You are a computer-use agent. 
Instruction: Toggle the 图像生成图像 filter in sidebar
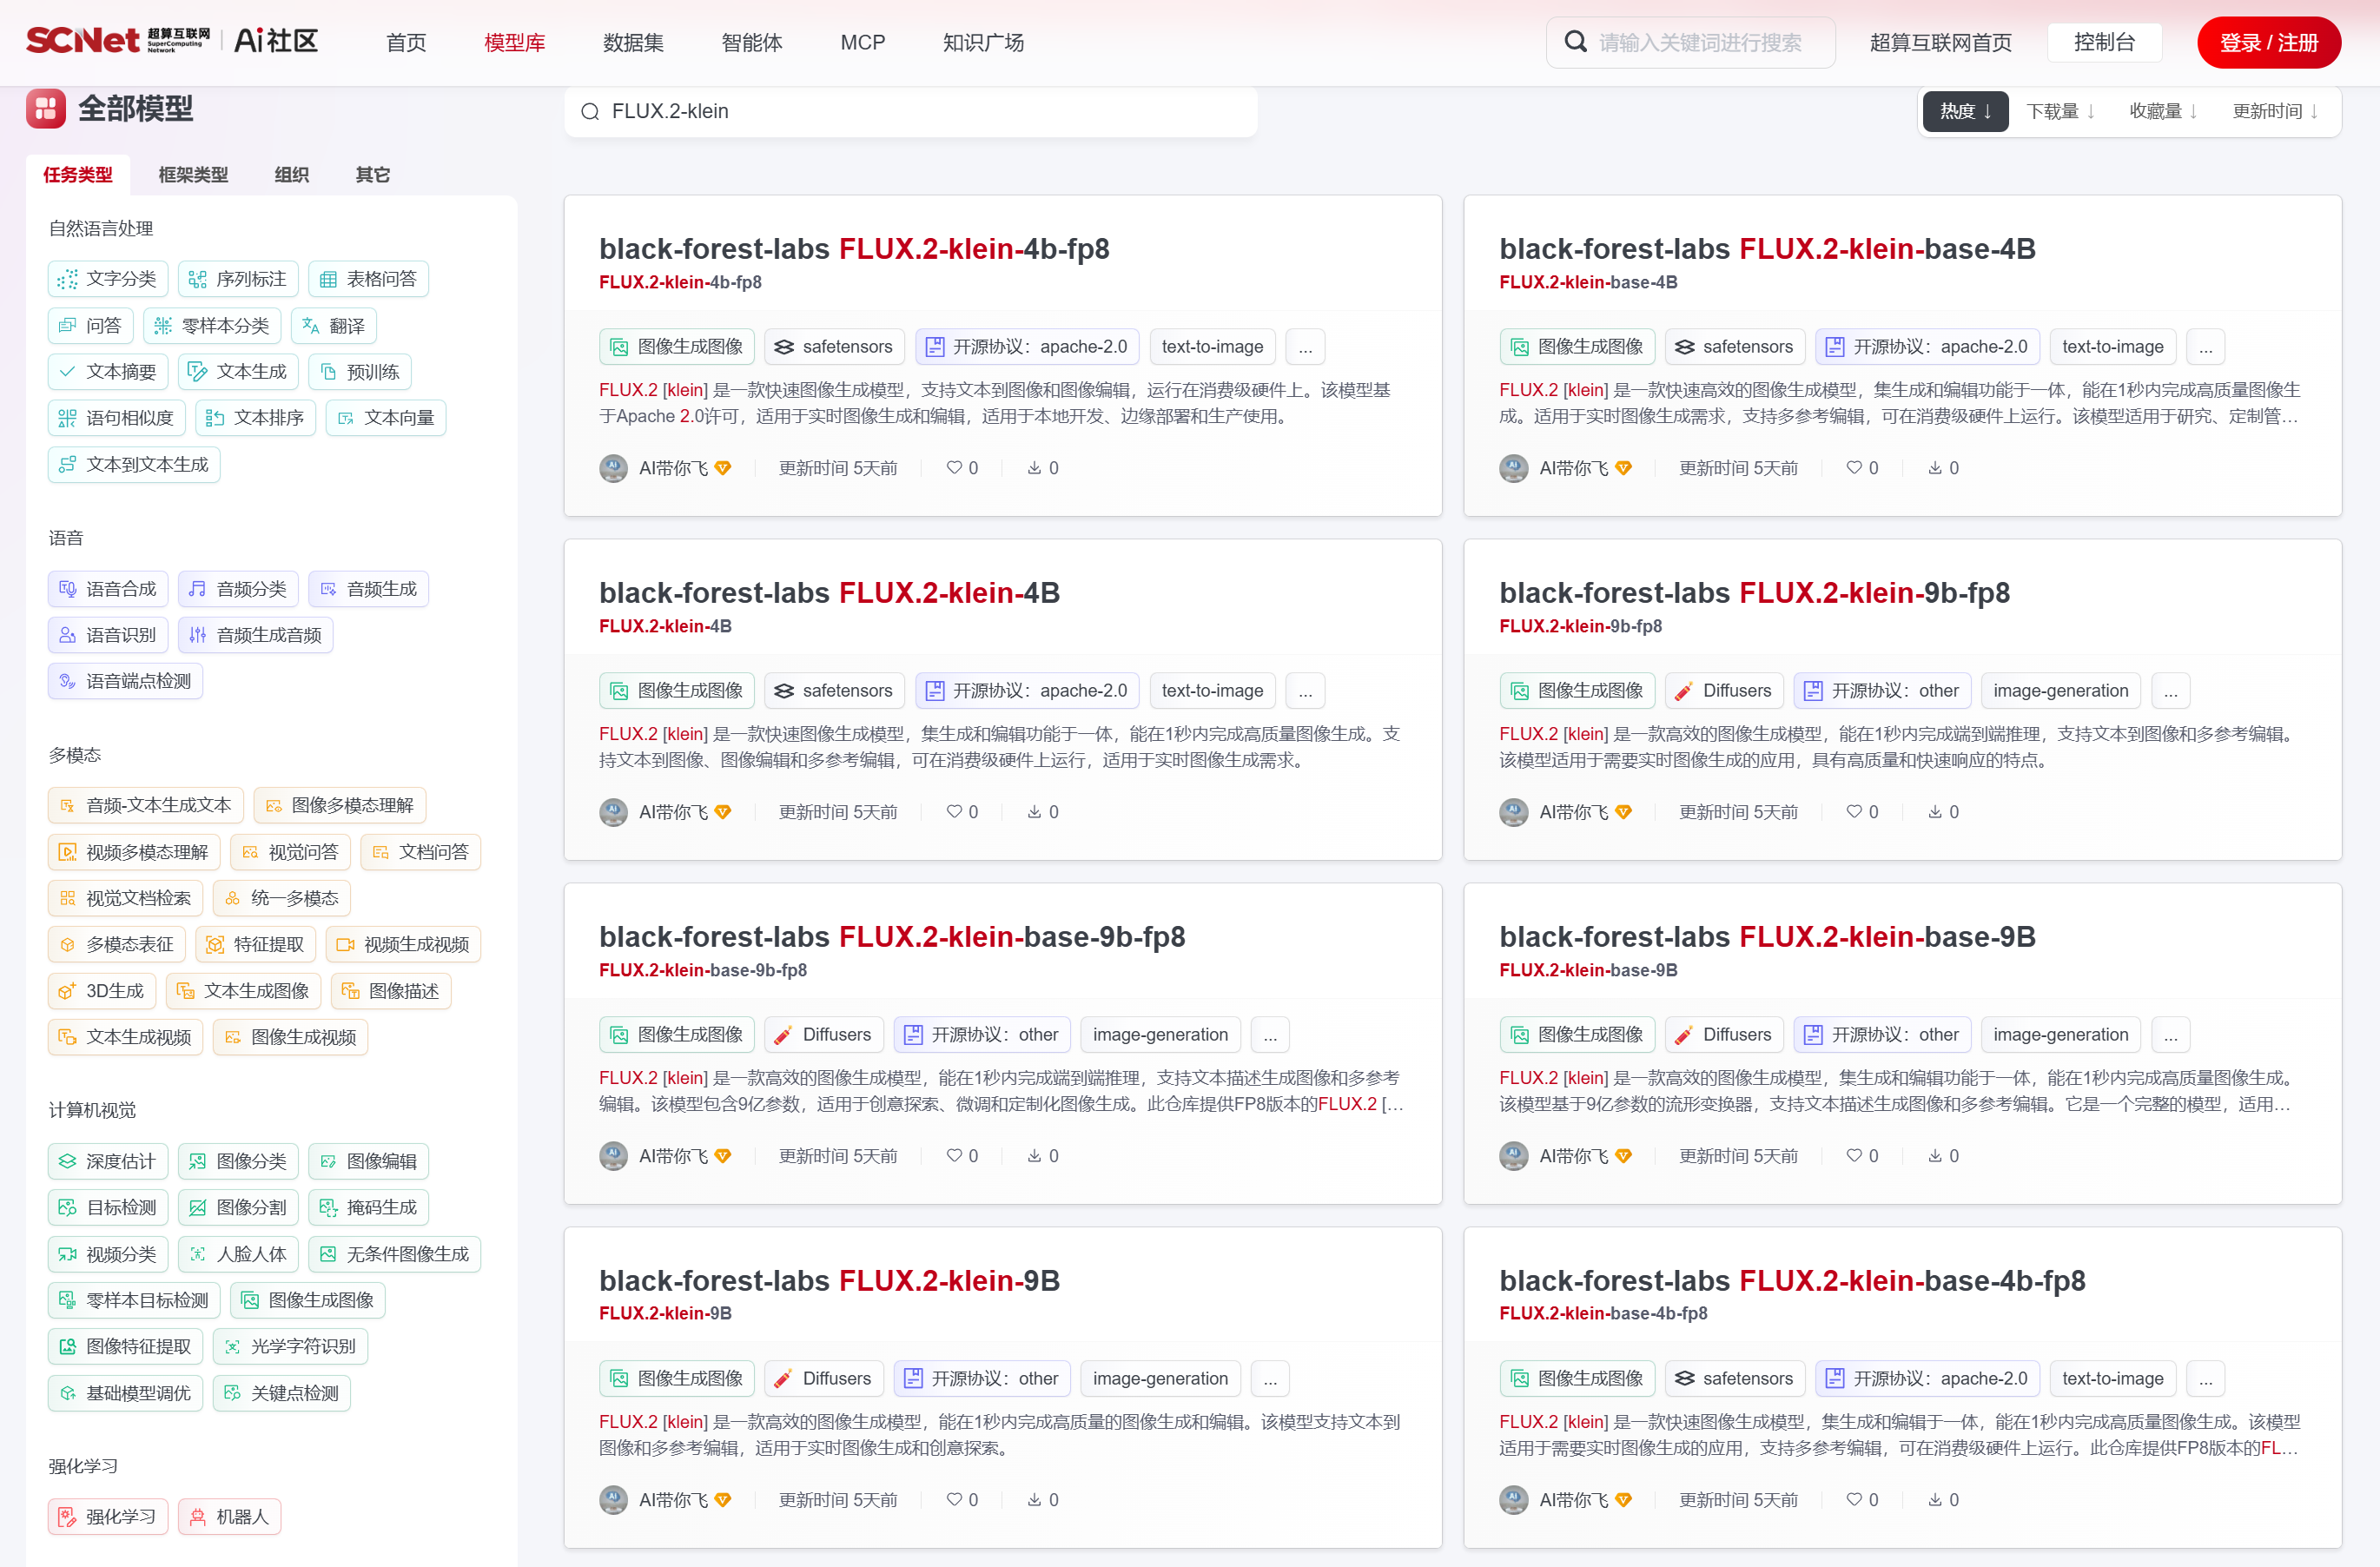[307, 1300]
